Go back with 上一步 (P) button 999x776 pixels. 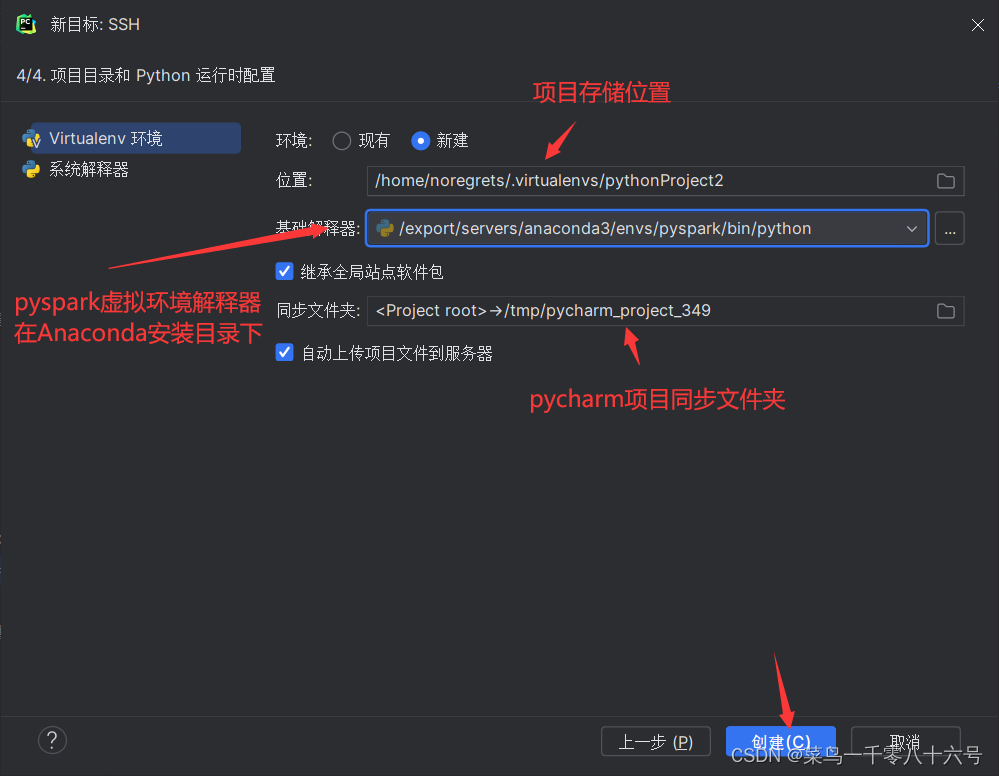tap(656, 742)
